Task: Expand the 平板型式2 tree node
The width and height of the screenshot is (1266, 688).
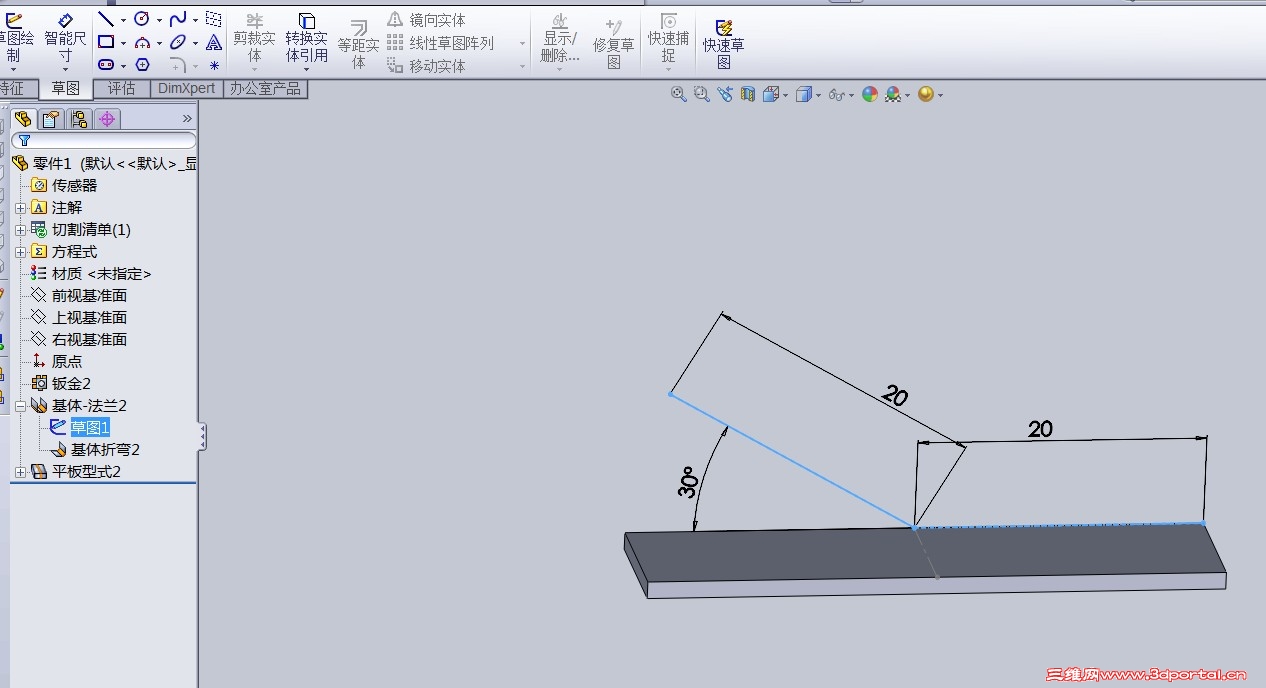Action: click(x=21, y=472)
